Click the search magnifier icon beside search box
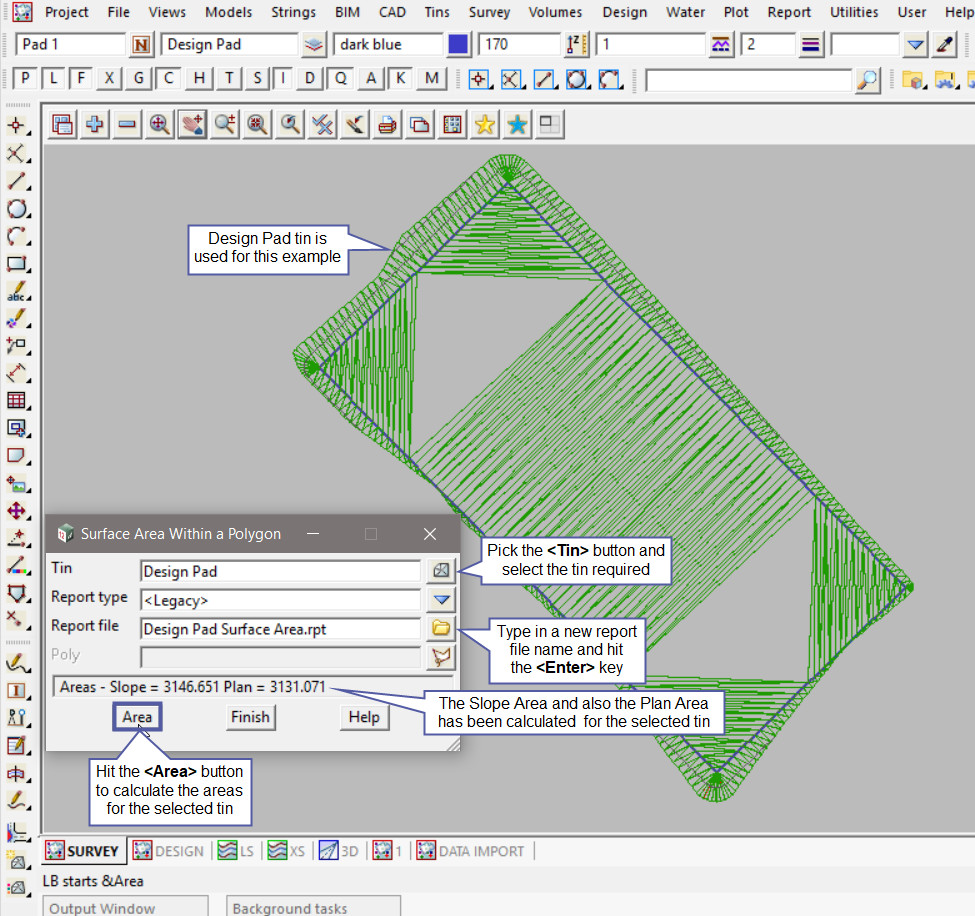This screenshot has height=916, width=975. (869, 80)
